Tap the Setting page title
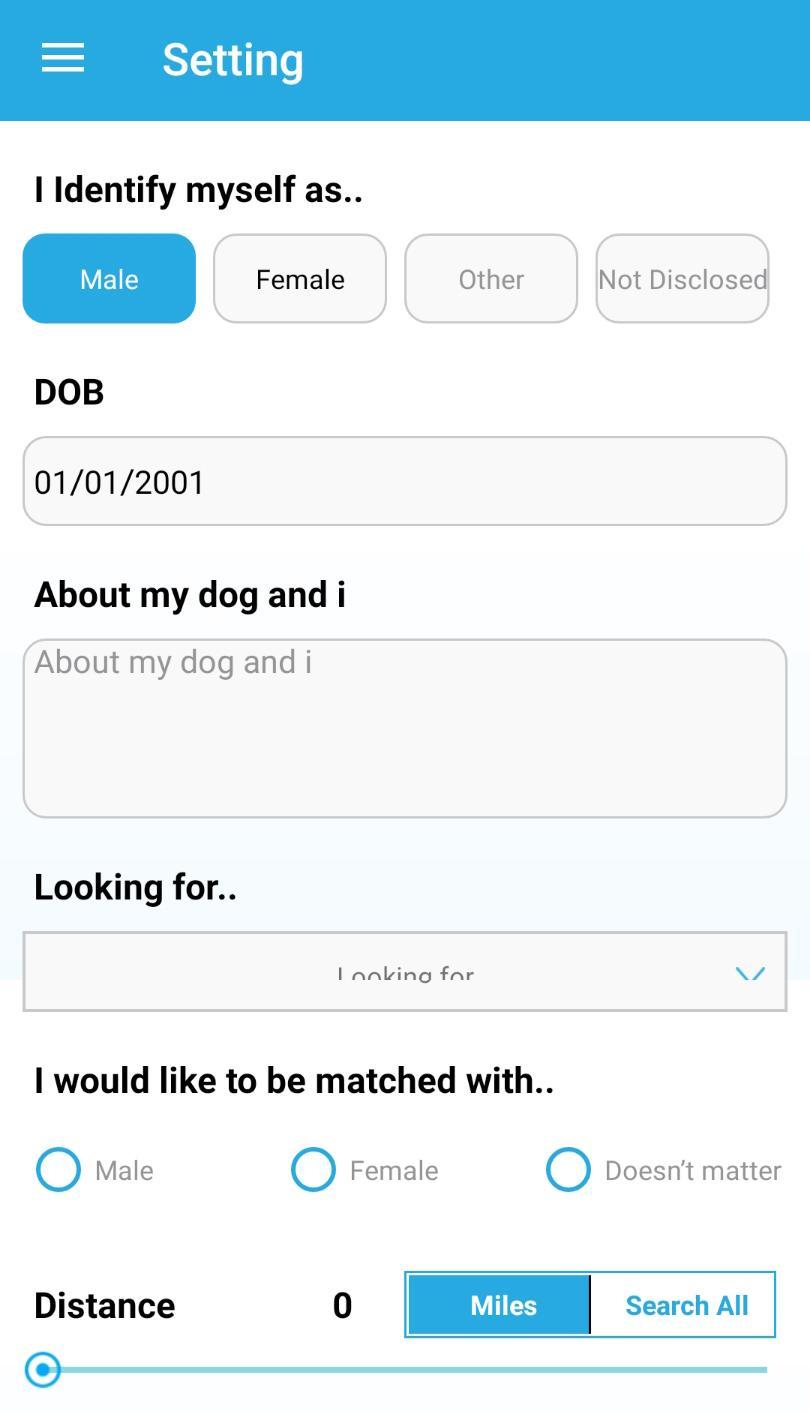This screenshot has height=1413, width=810. [x=233, y=60]
